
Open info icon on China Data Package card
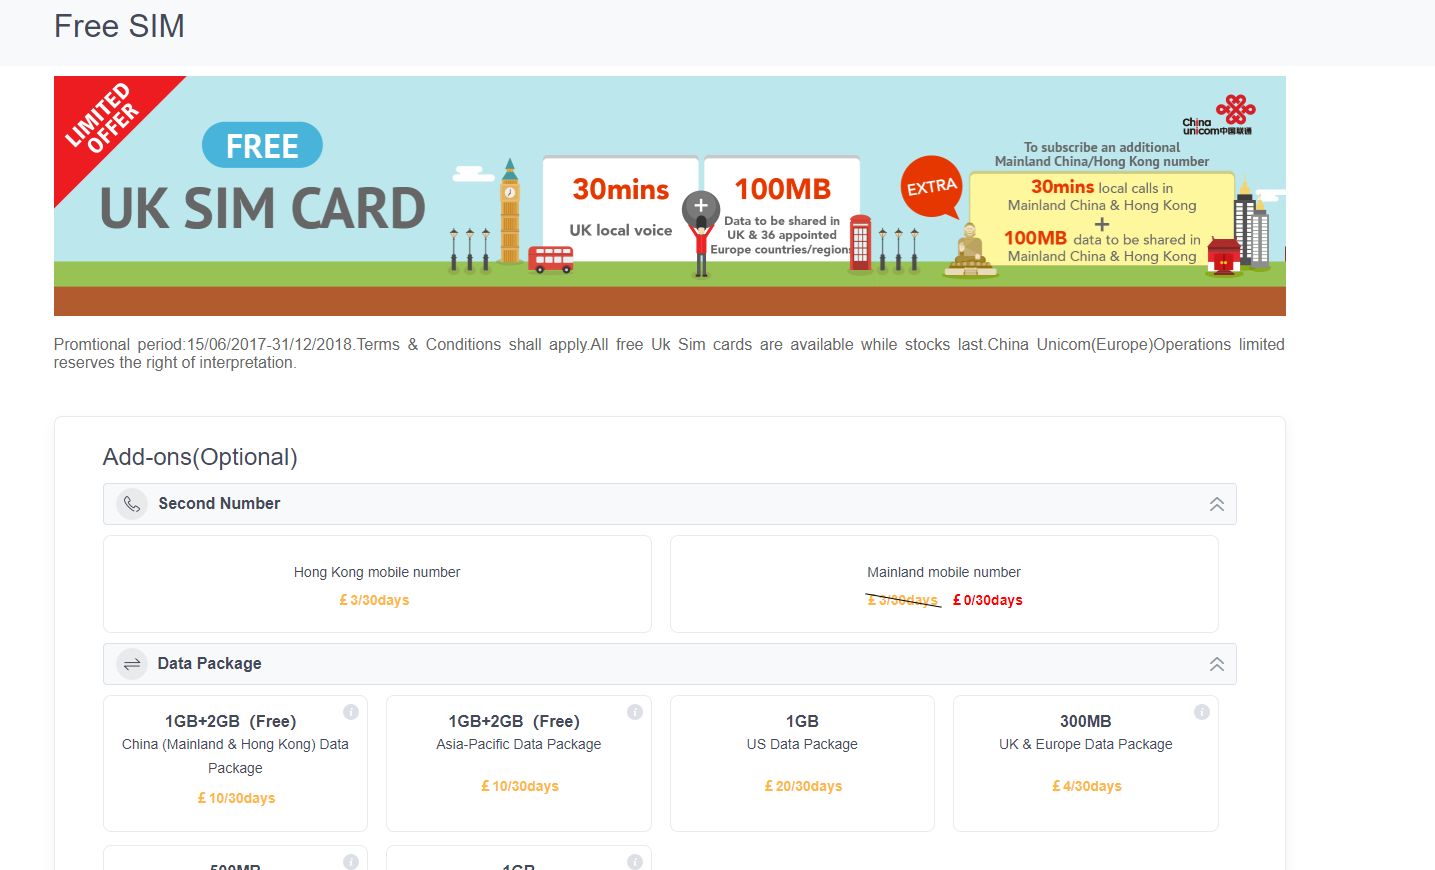coord(351,712)
